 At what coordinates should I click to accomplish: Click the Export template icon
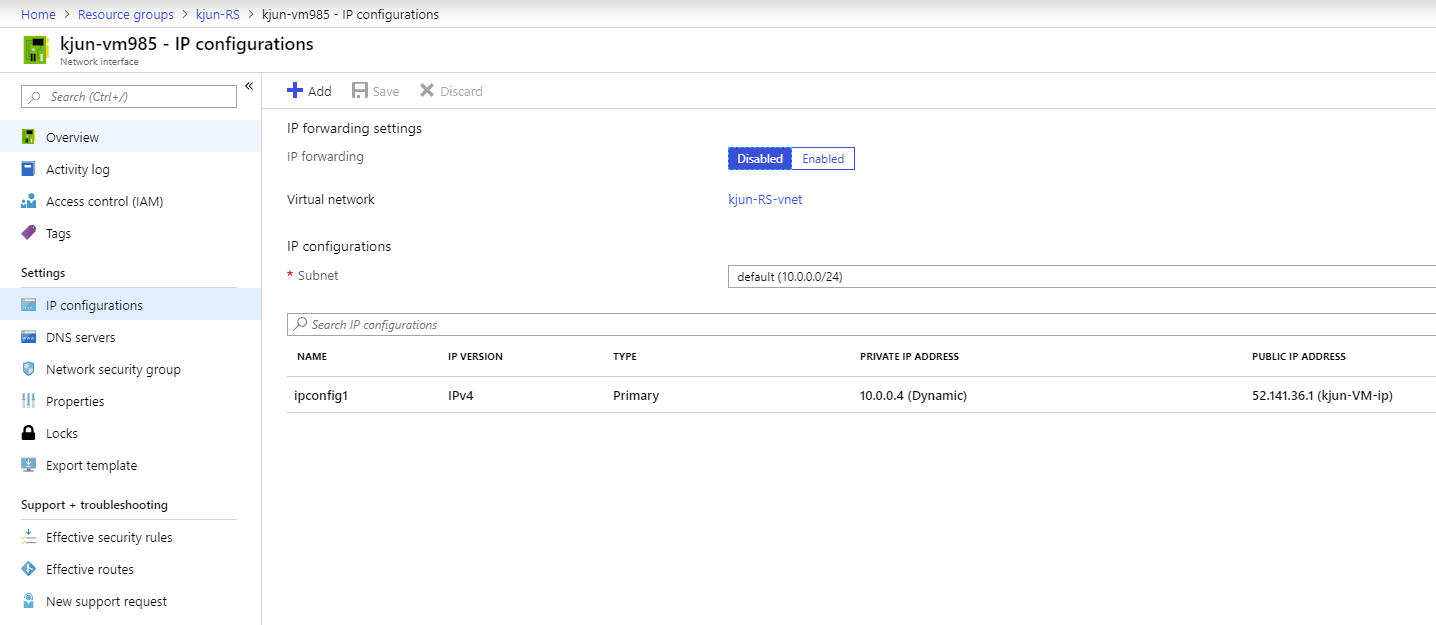click(x=29, y=465)
